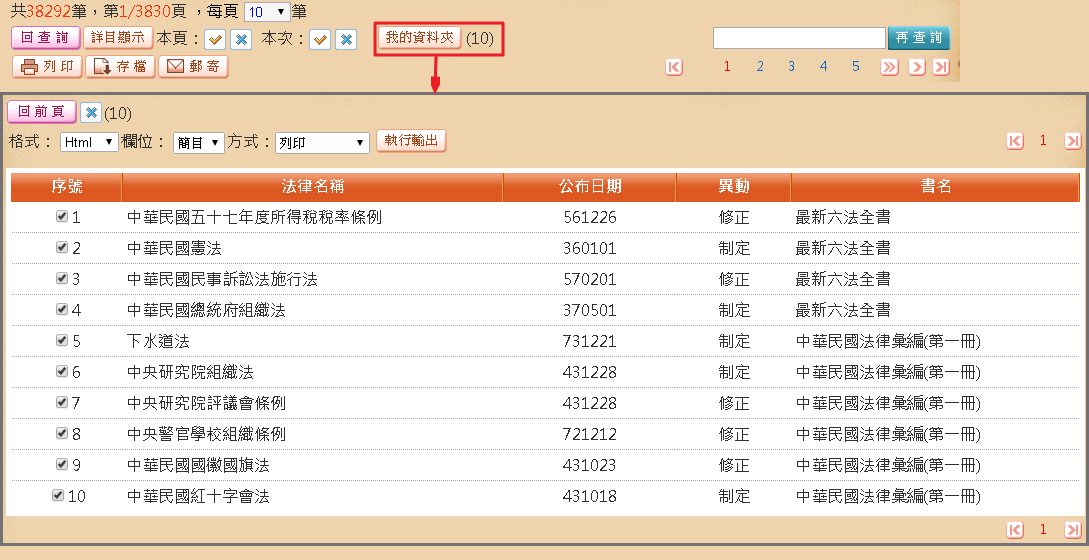Jump ahead with the double-arrow pagination icon
The width and height of the screenshot is (1089, 560).
tap(889, 67)
